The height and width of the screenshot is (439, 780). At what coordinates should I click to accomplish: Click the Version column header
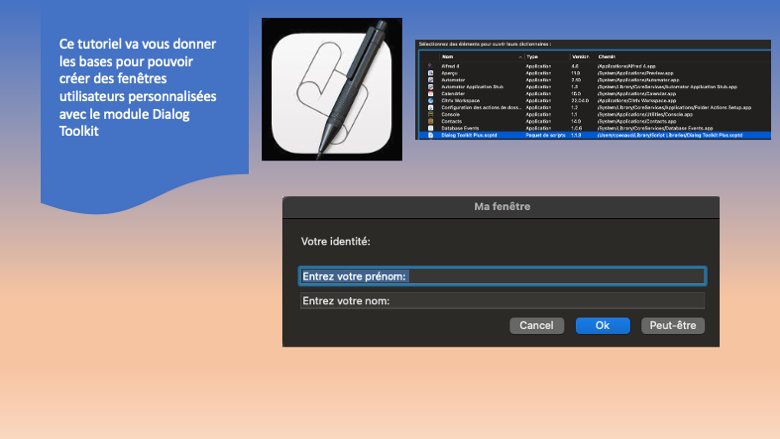pyautogui.click(x=581, y=57)
